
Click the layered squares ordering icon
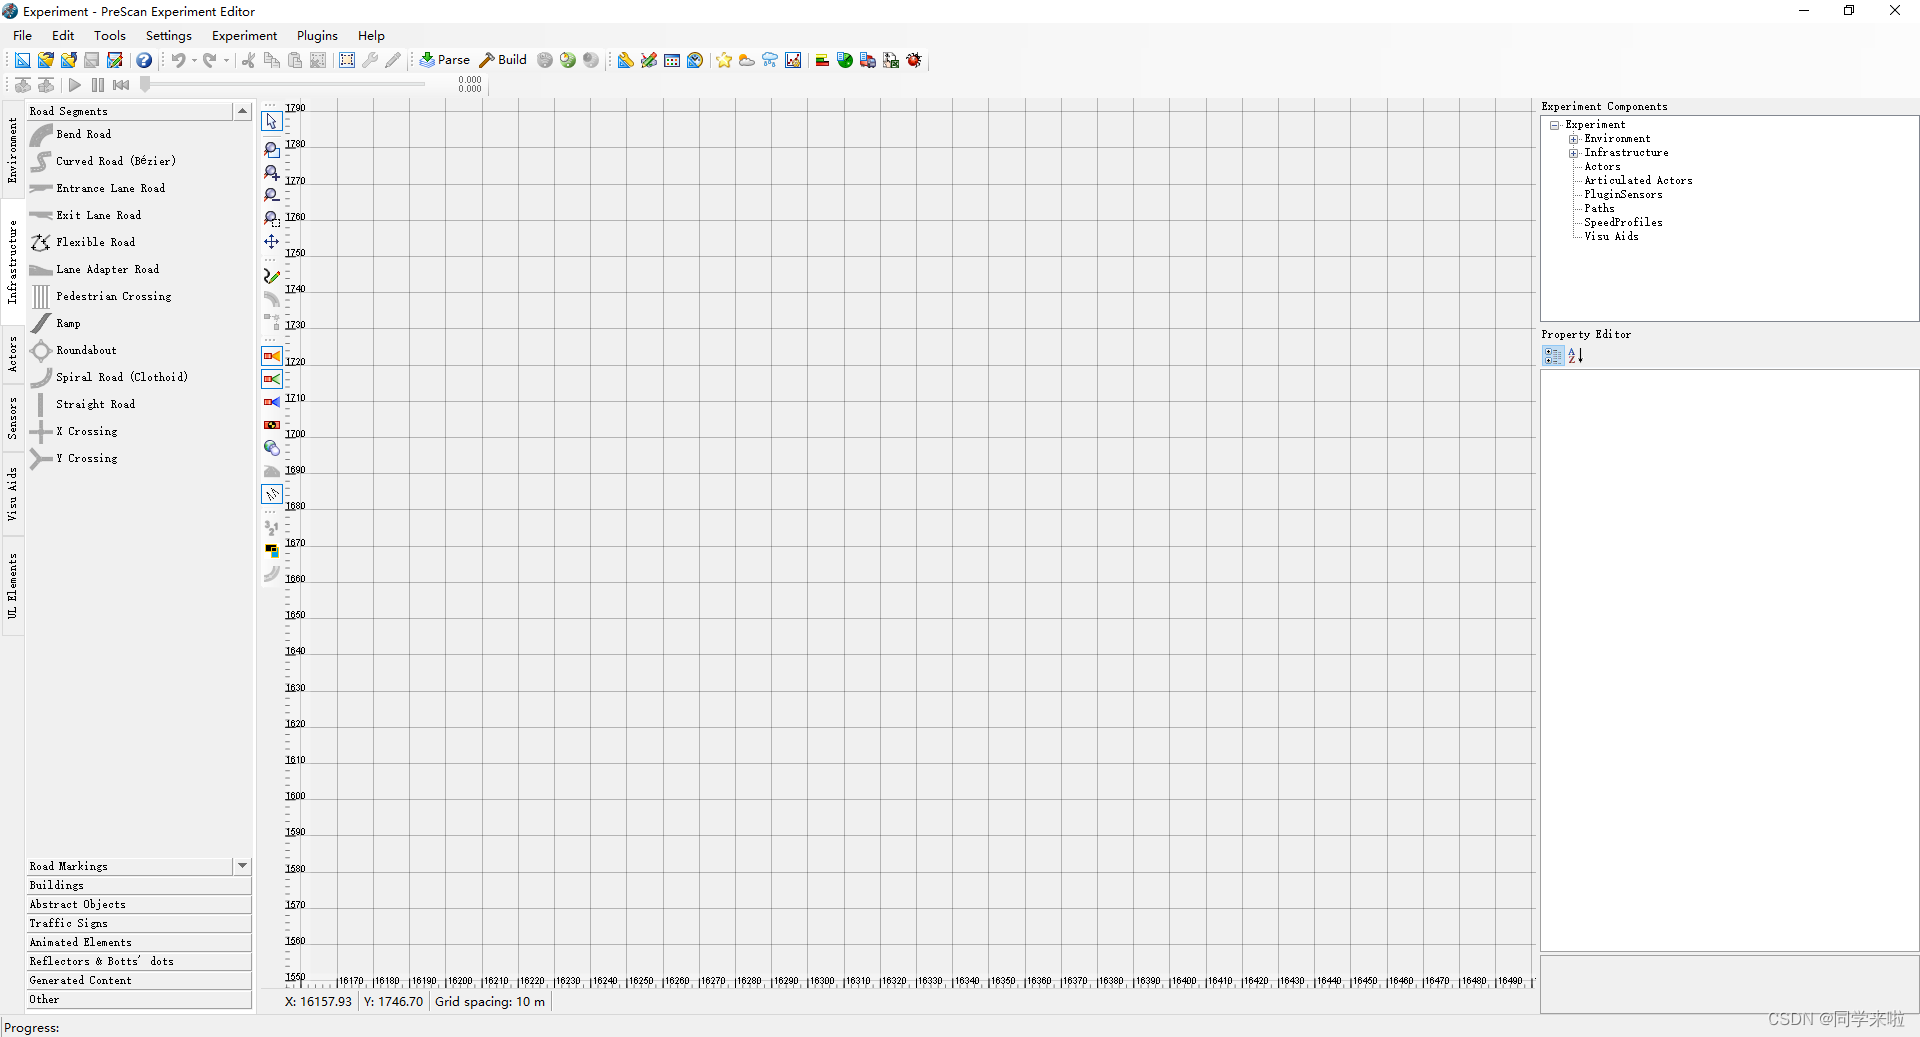[272, 551]
